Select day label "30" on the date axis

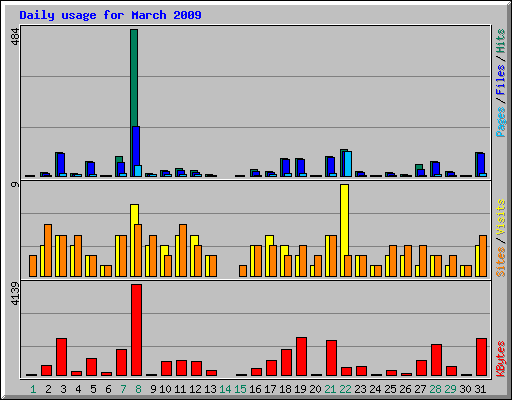[x=465, y=389]
